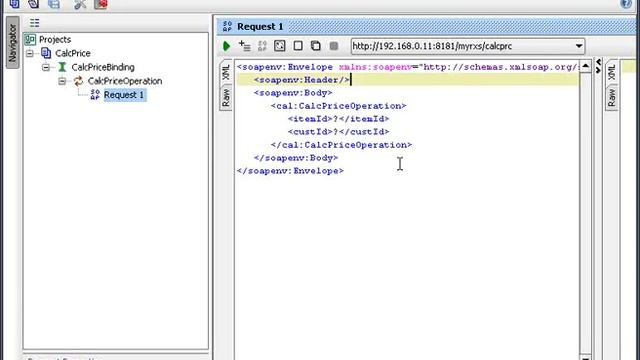This screenshot has width=640, height=360.
Task: Clone this request using the duplicate icon
Action: [x=316, y=46]
